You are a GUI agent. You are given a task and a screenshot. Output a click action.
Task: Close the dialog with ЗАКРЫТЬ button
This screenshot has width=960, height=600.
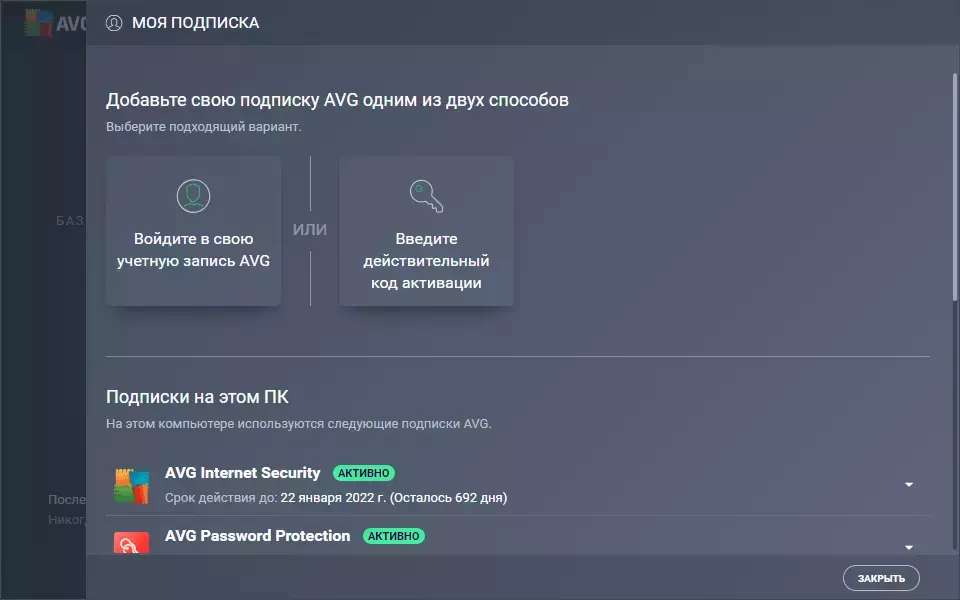881,578
